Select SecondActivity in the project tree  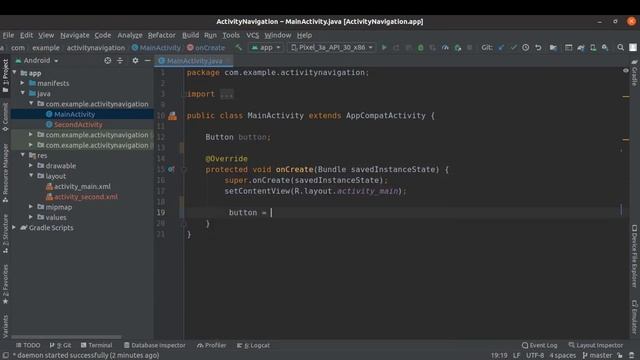78,124
